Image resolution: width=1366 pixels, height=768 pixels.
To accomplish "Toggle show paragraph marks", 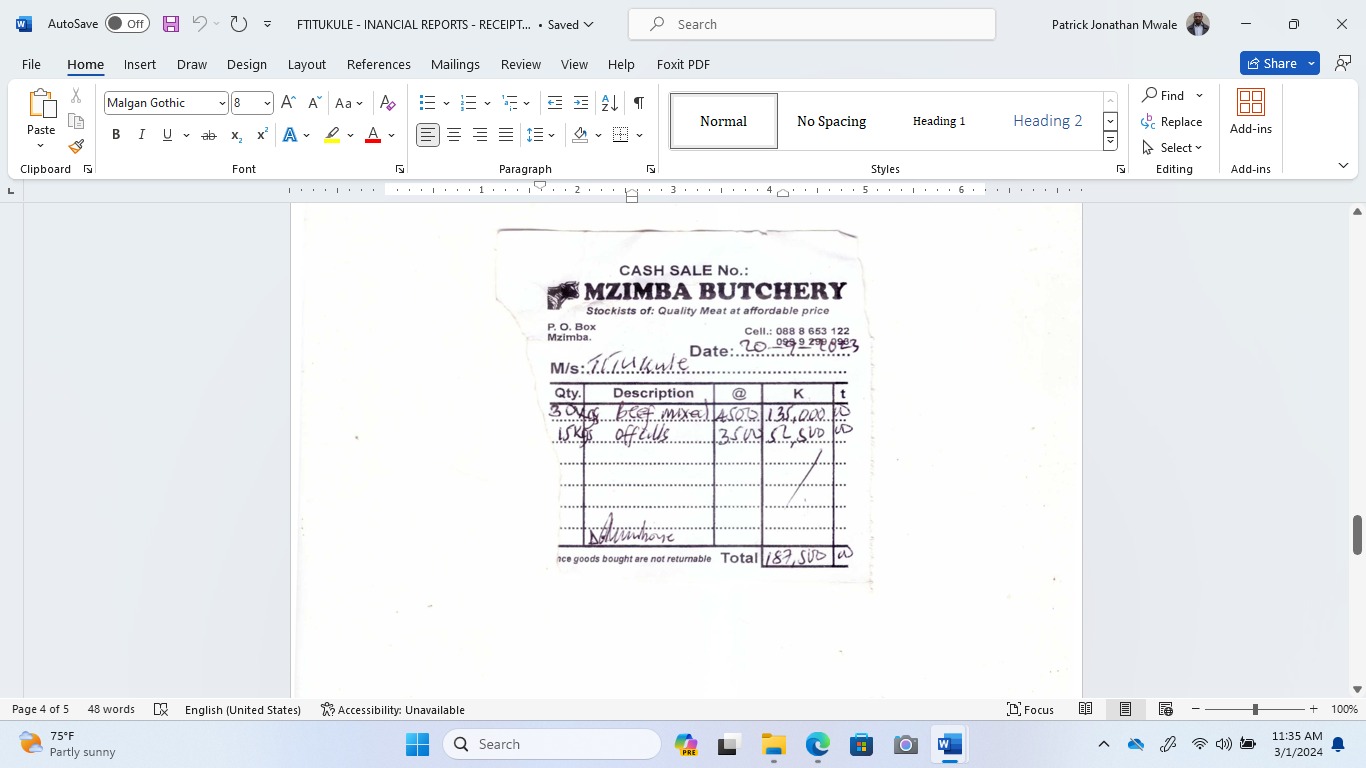I will click(x=638, y=103).
